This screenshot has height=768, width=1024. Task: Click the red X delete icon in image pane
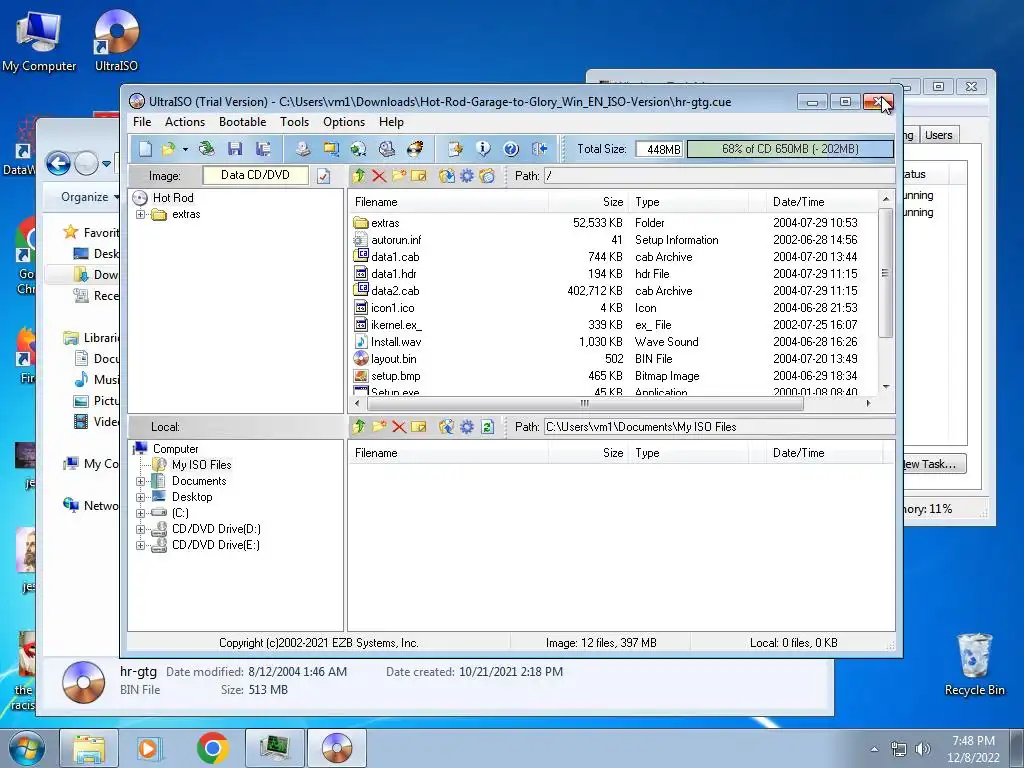(379, 176)
